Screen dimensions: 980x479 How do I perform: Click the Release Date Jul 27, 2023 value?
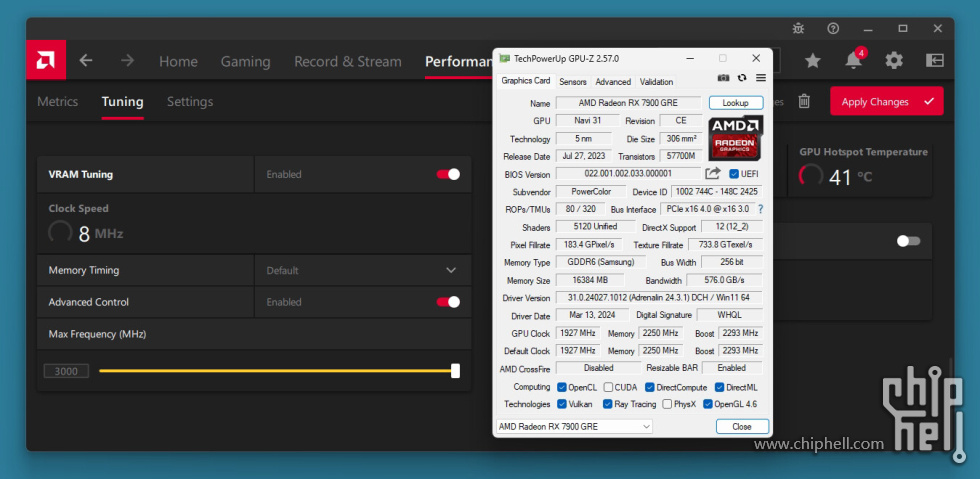coord(584,156)
